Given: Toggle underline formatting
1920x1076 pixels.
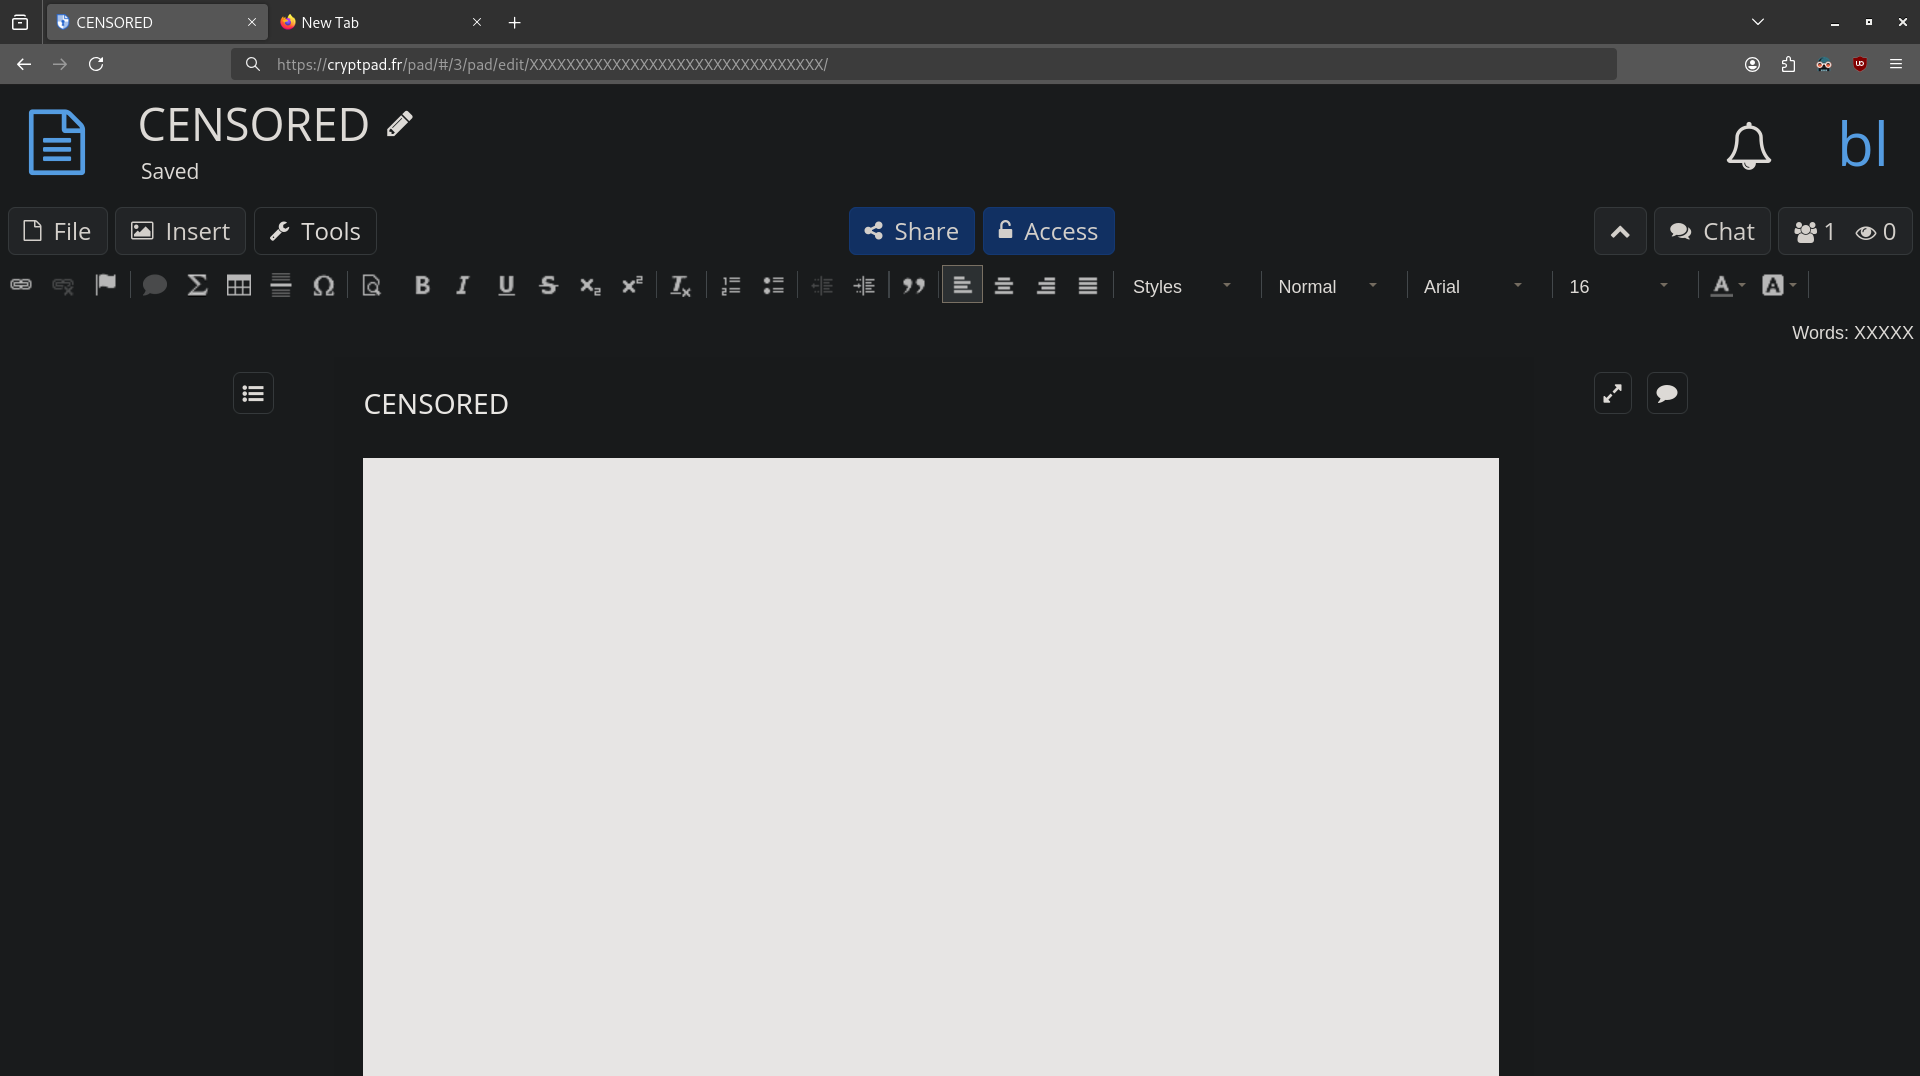Looking at the screenshot, I should pyautogui.click(x=506, y=286).
